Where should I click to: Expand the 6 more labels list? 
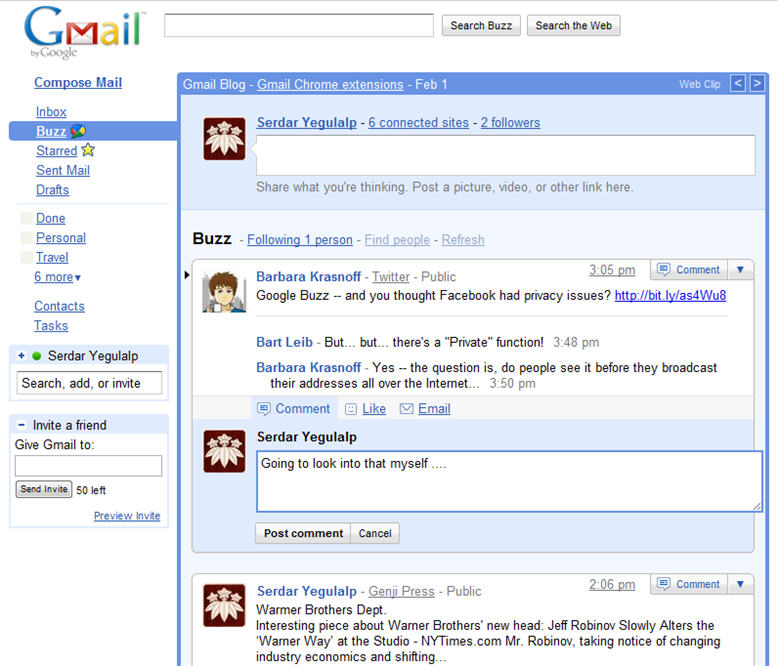click(57, 277)
